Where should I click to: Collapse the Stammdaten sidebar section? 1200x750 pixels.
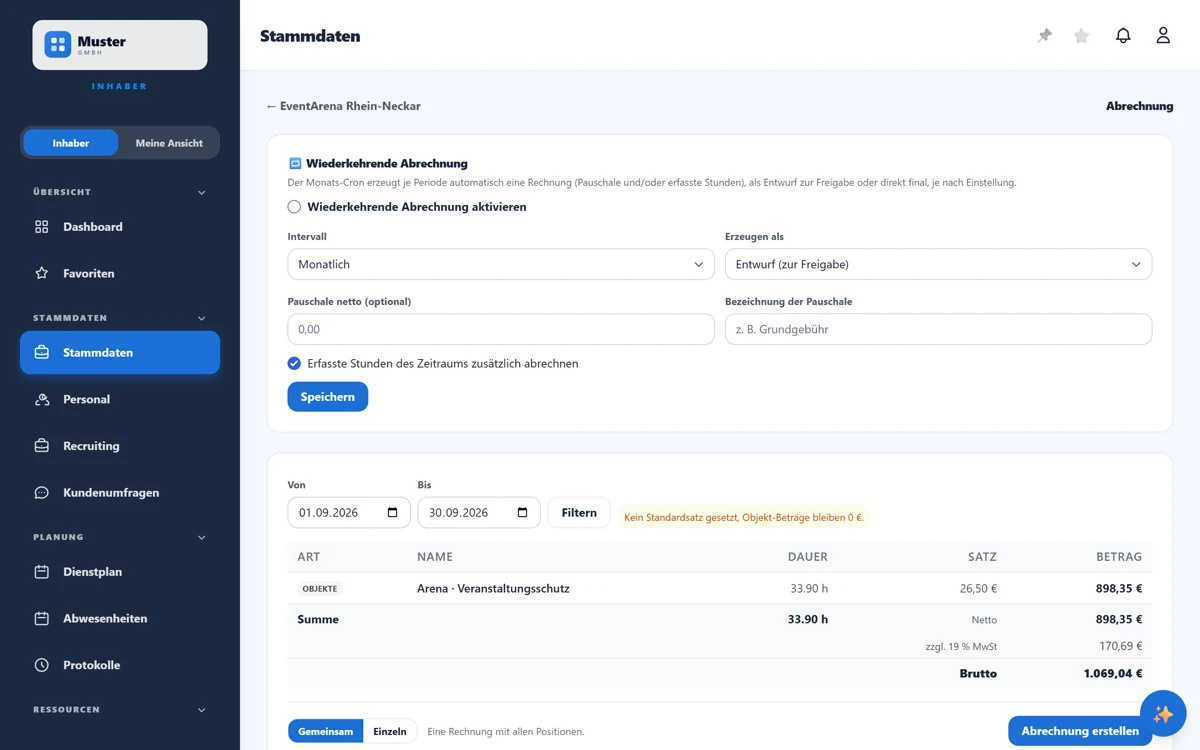(202, 318)
